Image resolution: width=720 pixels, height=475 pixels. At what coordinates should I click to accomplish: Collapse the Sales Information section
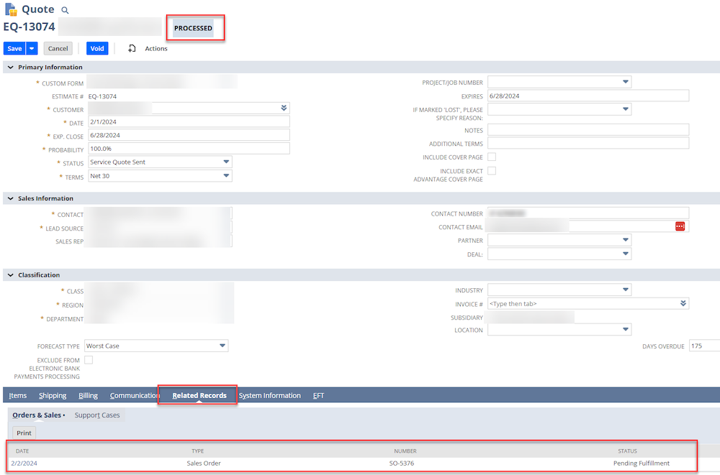(10, 198)
